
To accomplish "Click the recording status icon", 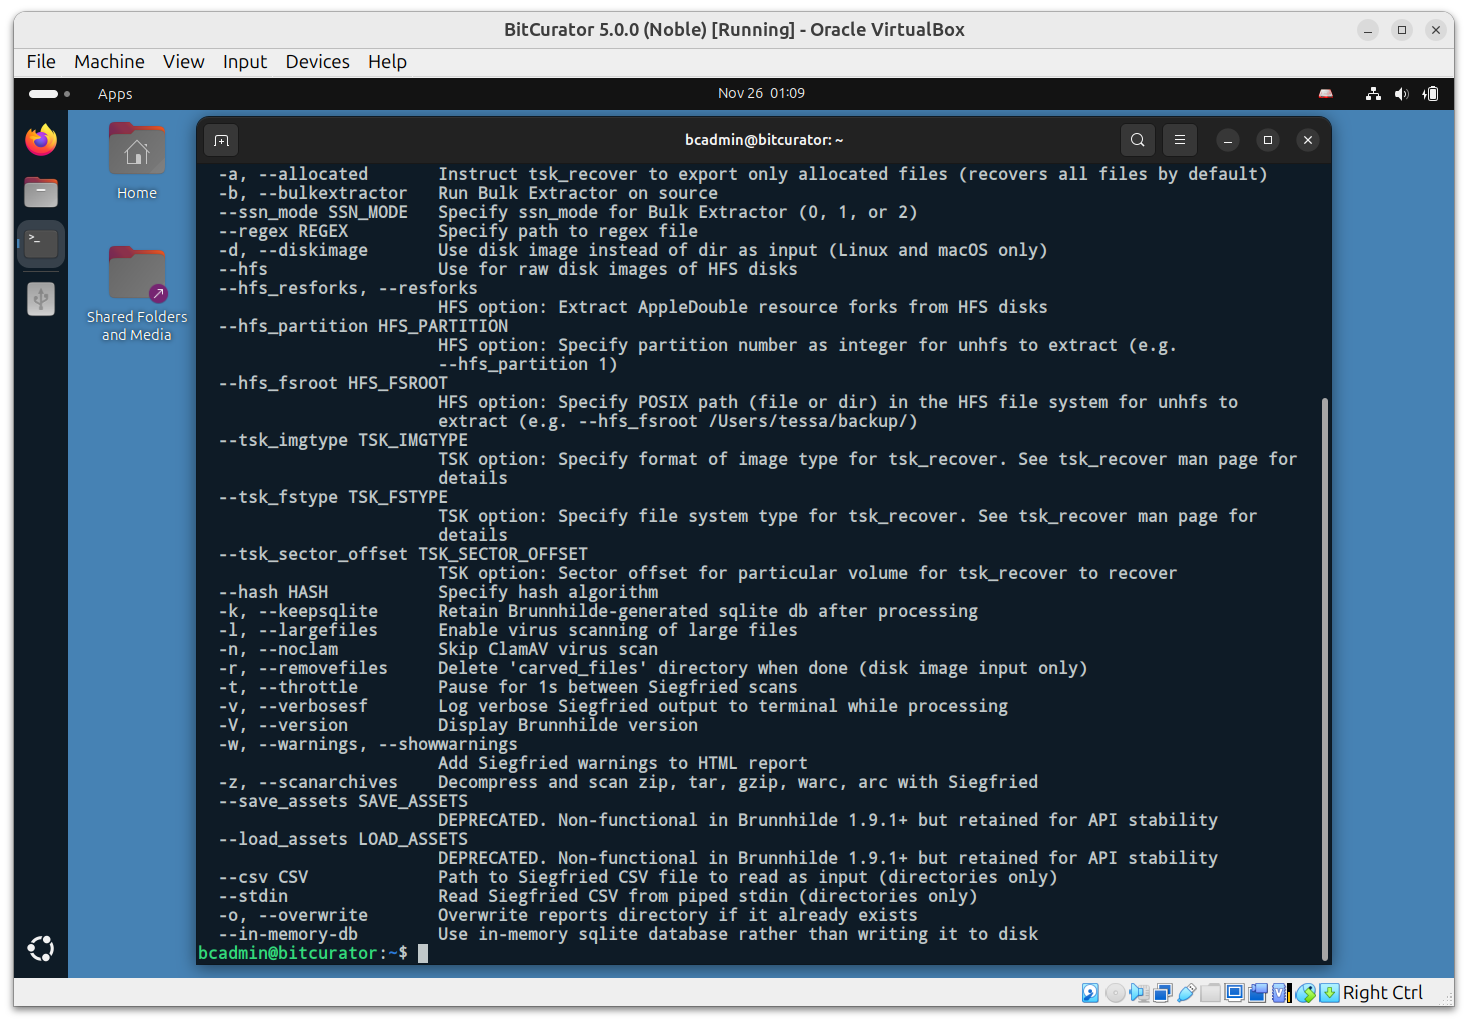I will tap(1258, 992).
